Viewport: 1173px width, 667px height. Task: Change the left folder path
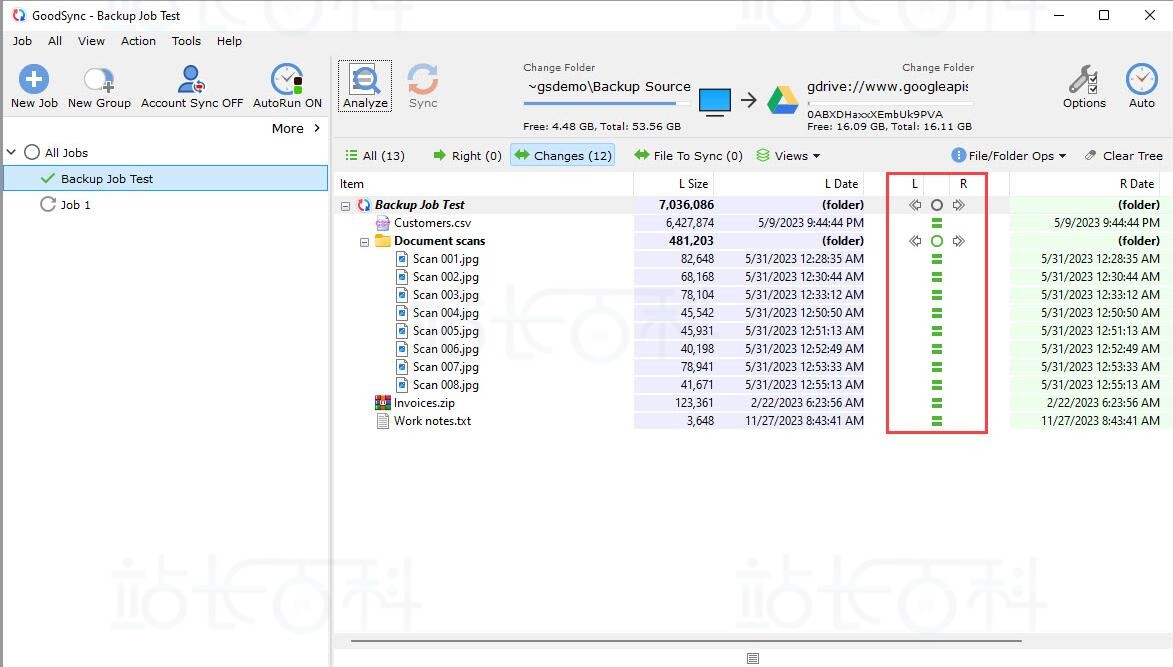click(x=608, y=87)
